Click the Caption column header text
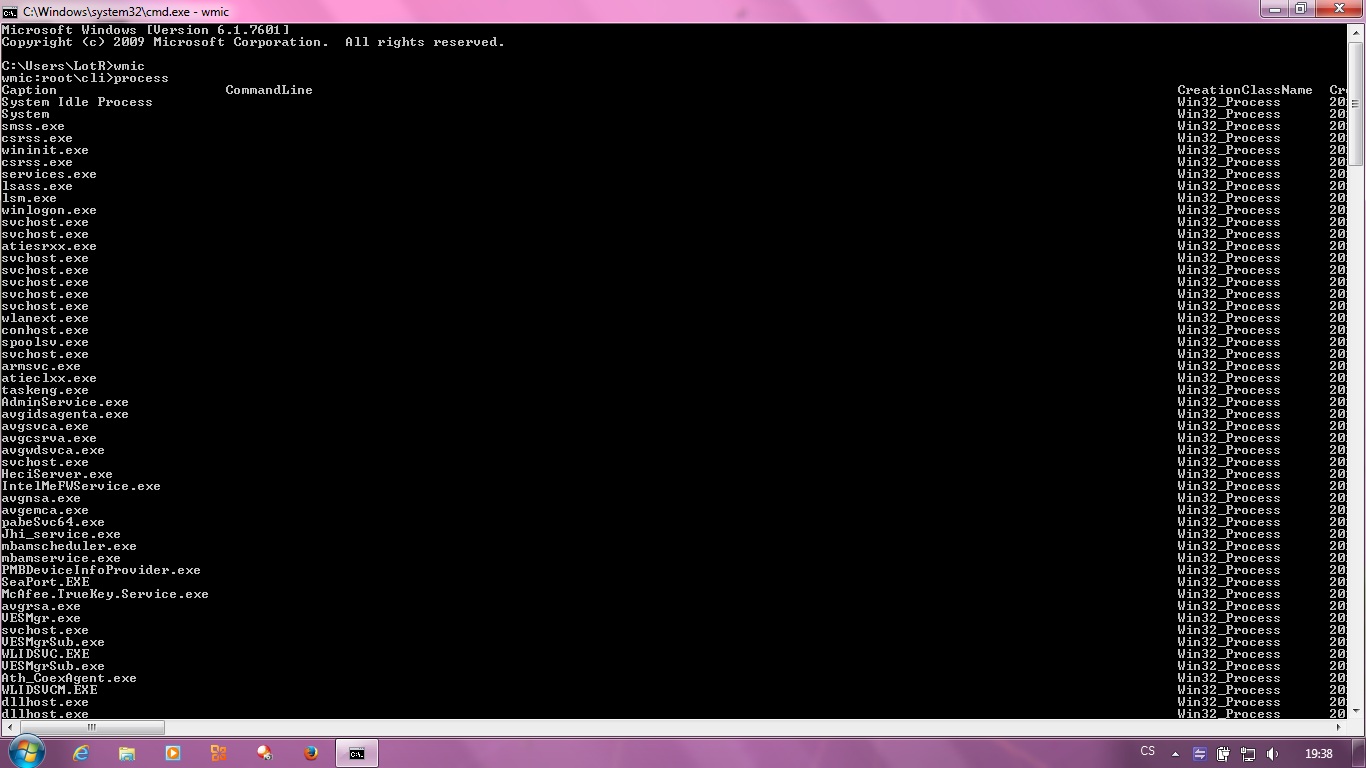The height and width of the screenshot is (768, 1366). 29,90
